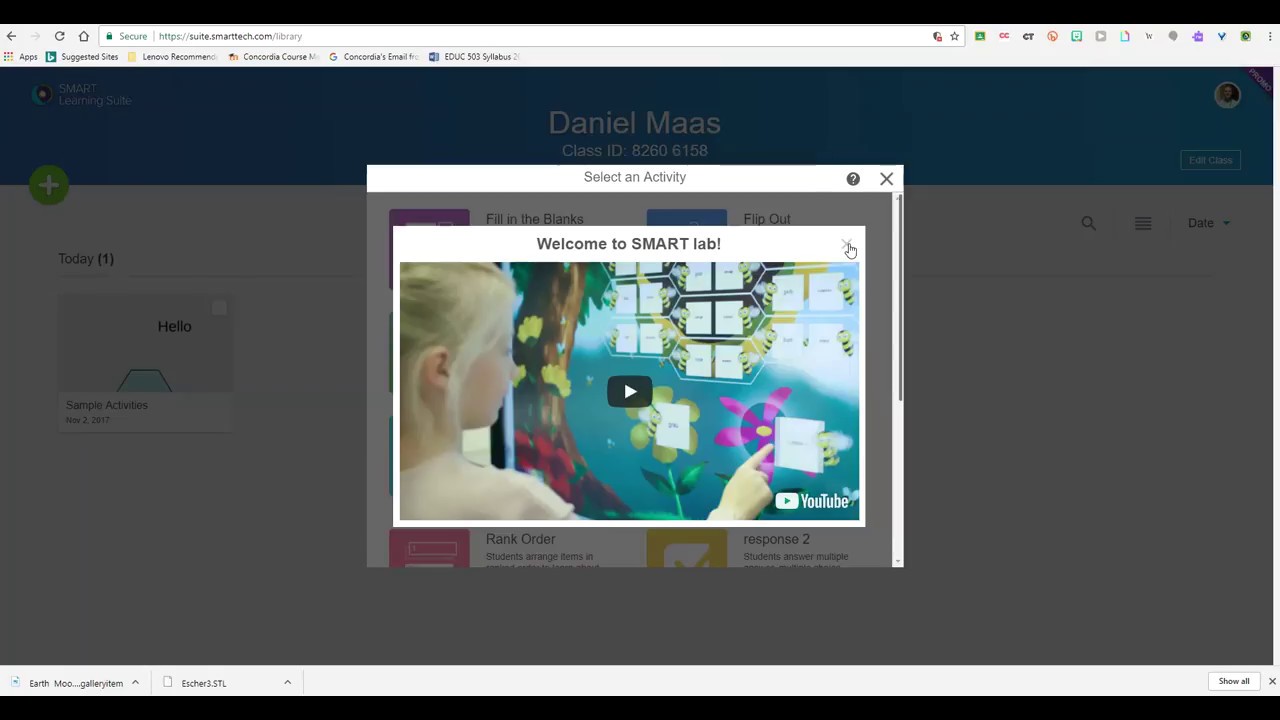Click the Class ID 8260 6158 text
The width and height of the screenshot is (1280, 720).
634,151
